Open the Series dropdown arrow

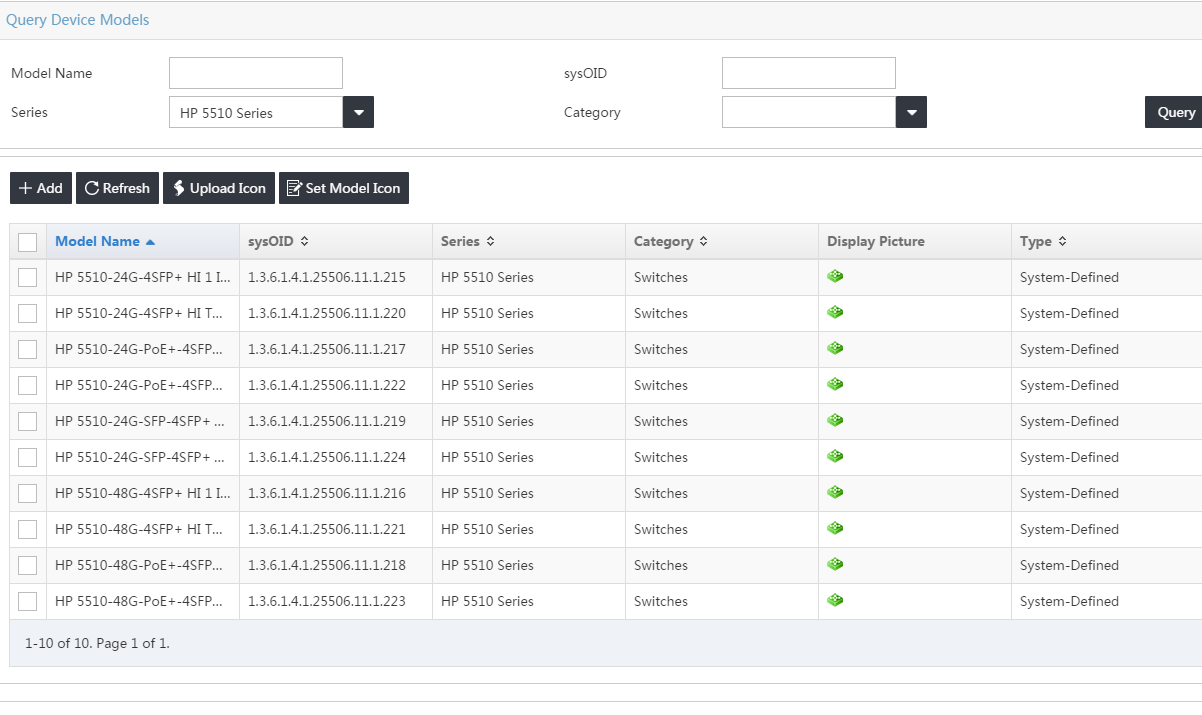click(x=358, y=112)
